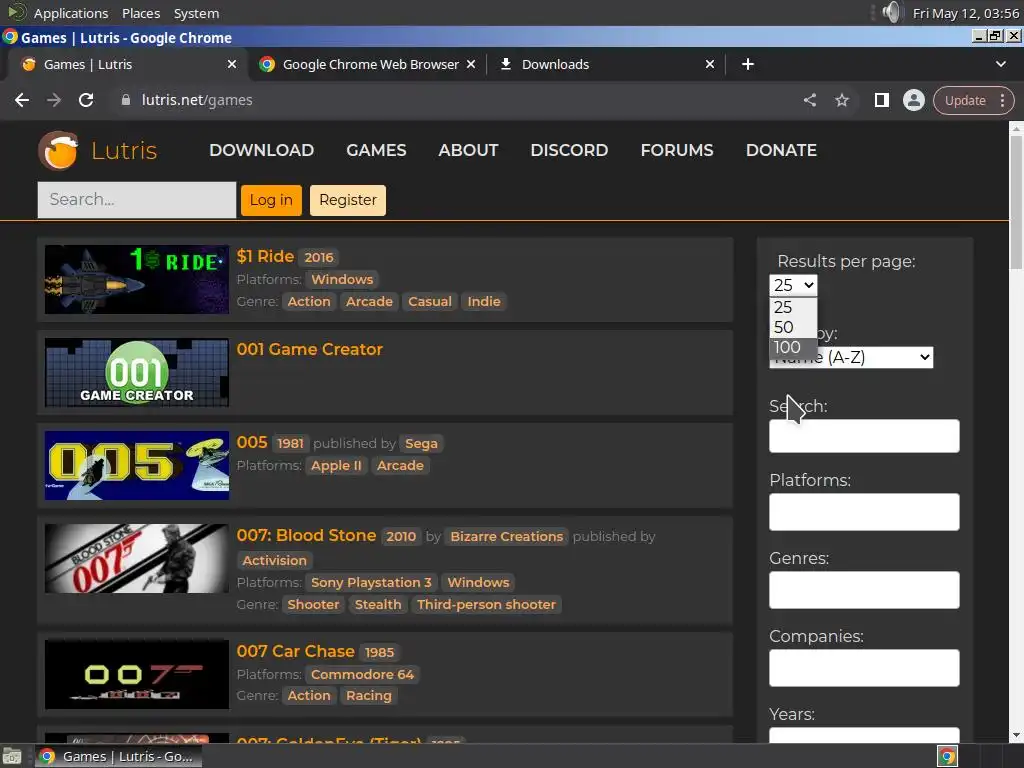1024x768 pixels.
Task: Click the Chrome icon in bottom panel tray
Action: pyautogui.click(x=948, y=756)
